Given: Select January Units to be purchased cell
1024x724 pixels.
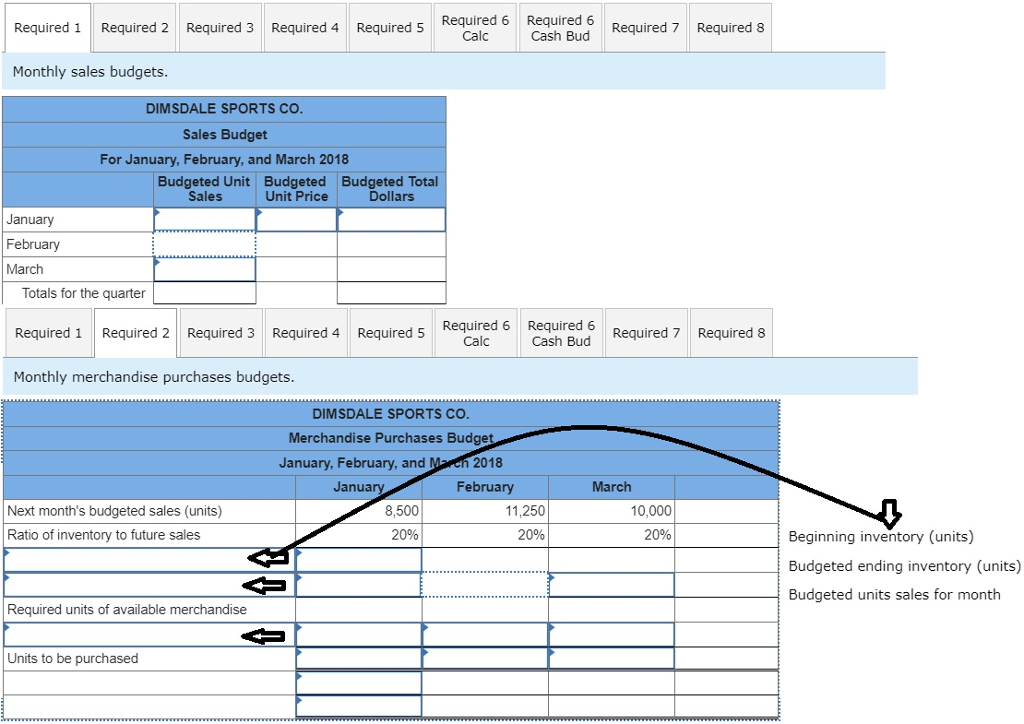Looking at the screenshot, I should pos(359,658).
